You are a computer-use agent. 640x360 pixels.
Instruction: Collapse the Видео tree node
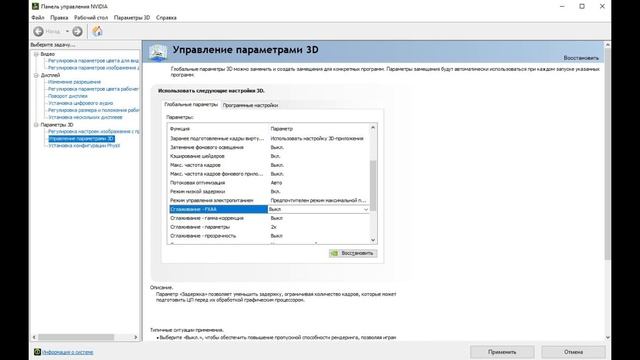coord(36,54)
